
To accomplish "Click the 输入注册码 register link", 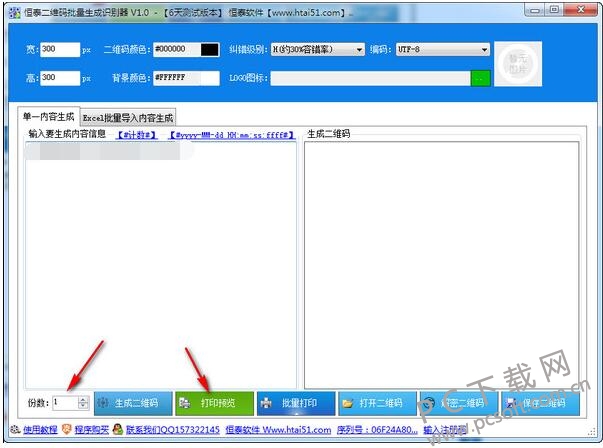I will 445,430.
